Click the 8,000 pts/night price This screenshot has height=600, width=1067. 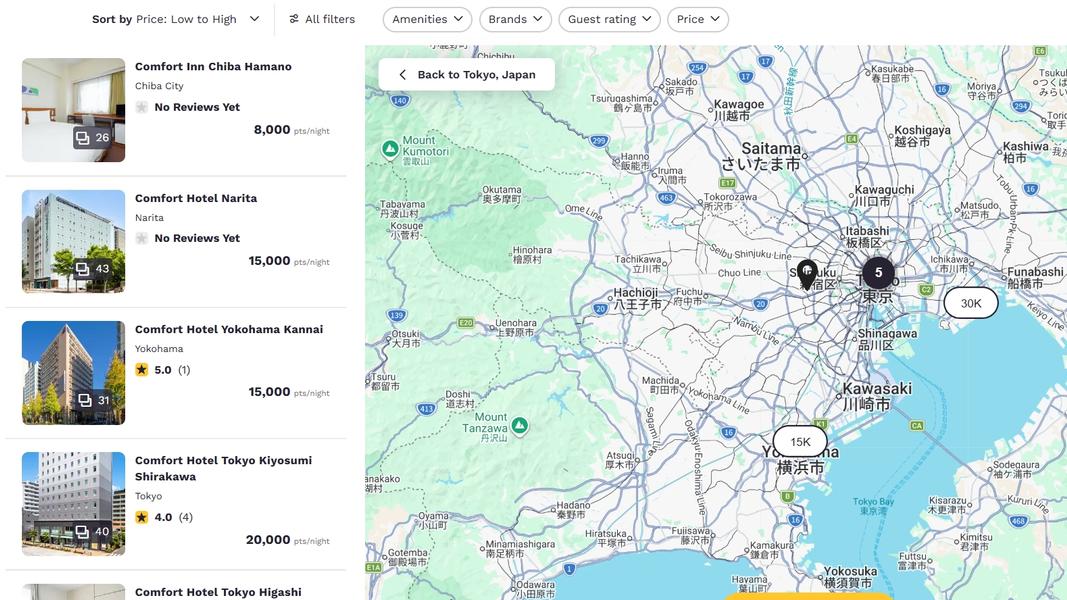(291, 130)
